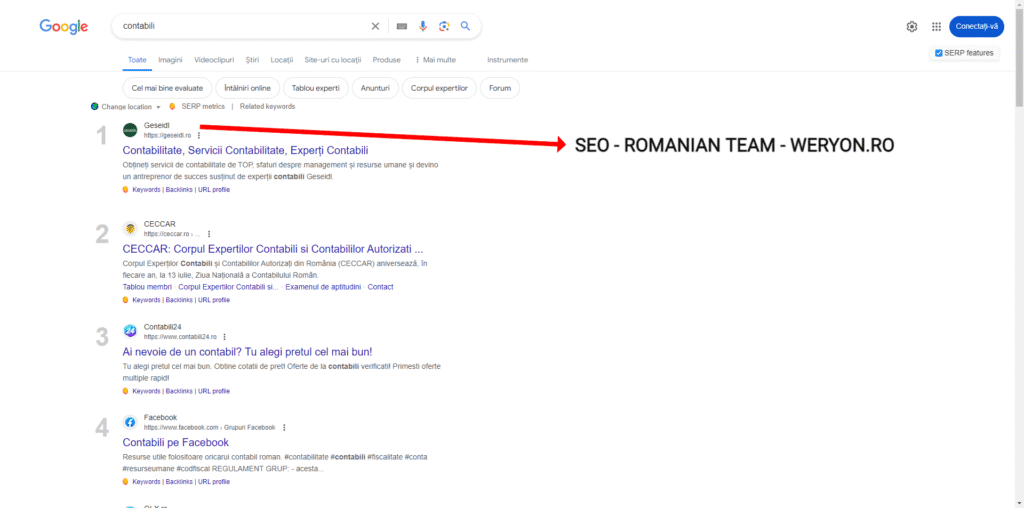
Task: Open Google apps grid icon
Action: 936,27
